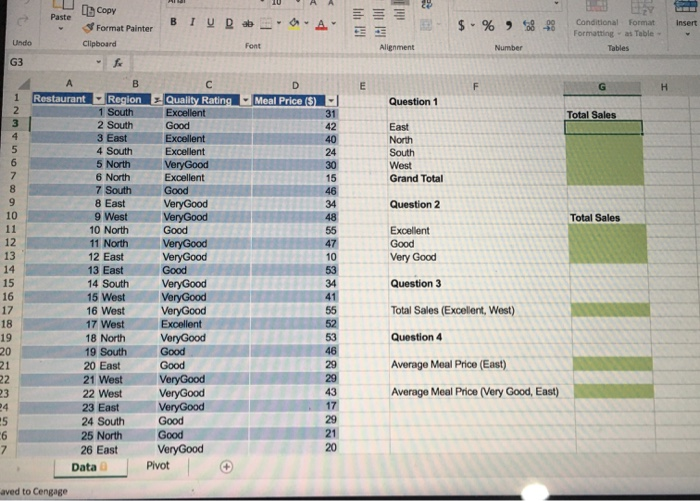
Task: Open Region column filter button
Action: (157, 100)
